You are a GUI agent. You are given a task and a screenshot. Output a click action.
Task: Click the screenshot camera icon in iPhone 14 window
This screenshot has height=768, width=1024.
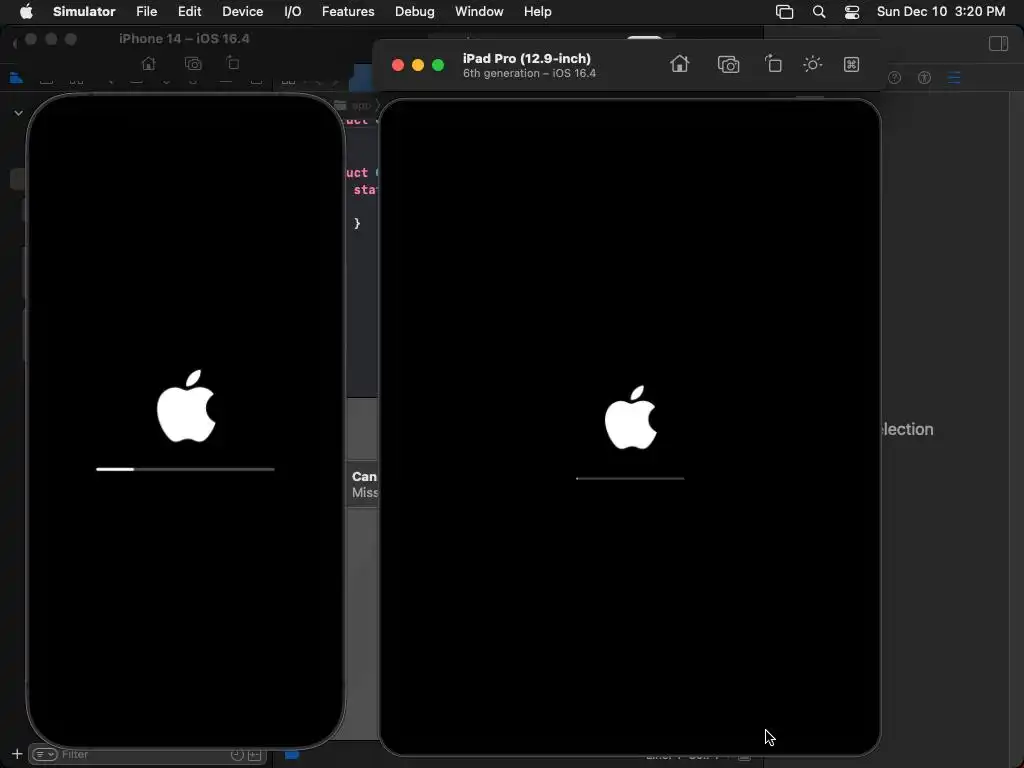pyautogui.click(x=193, y=63)
